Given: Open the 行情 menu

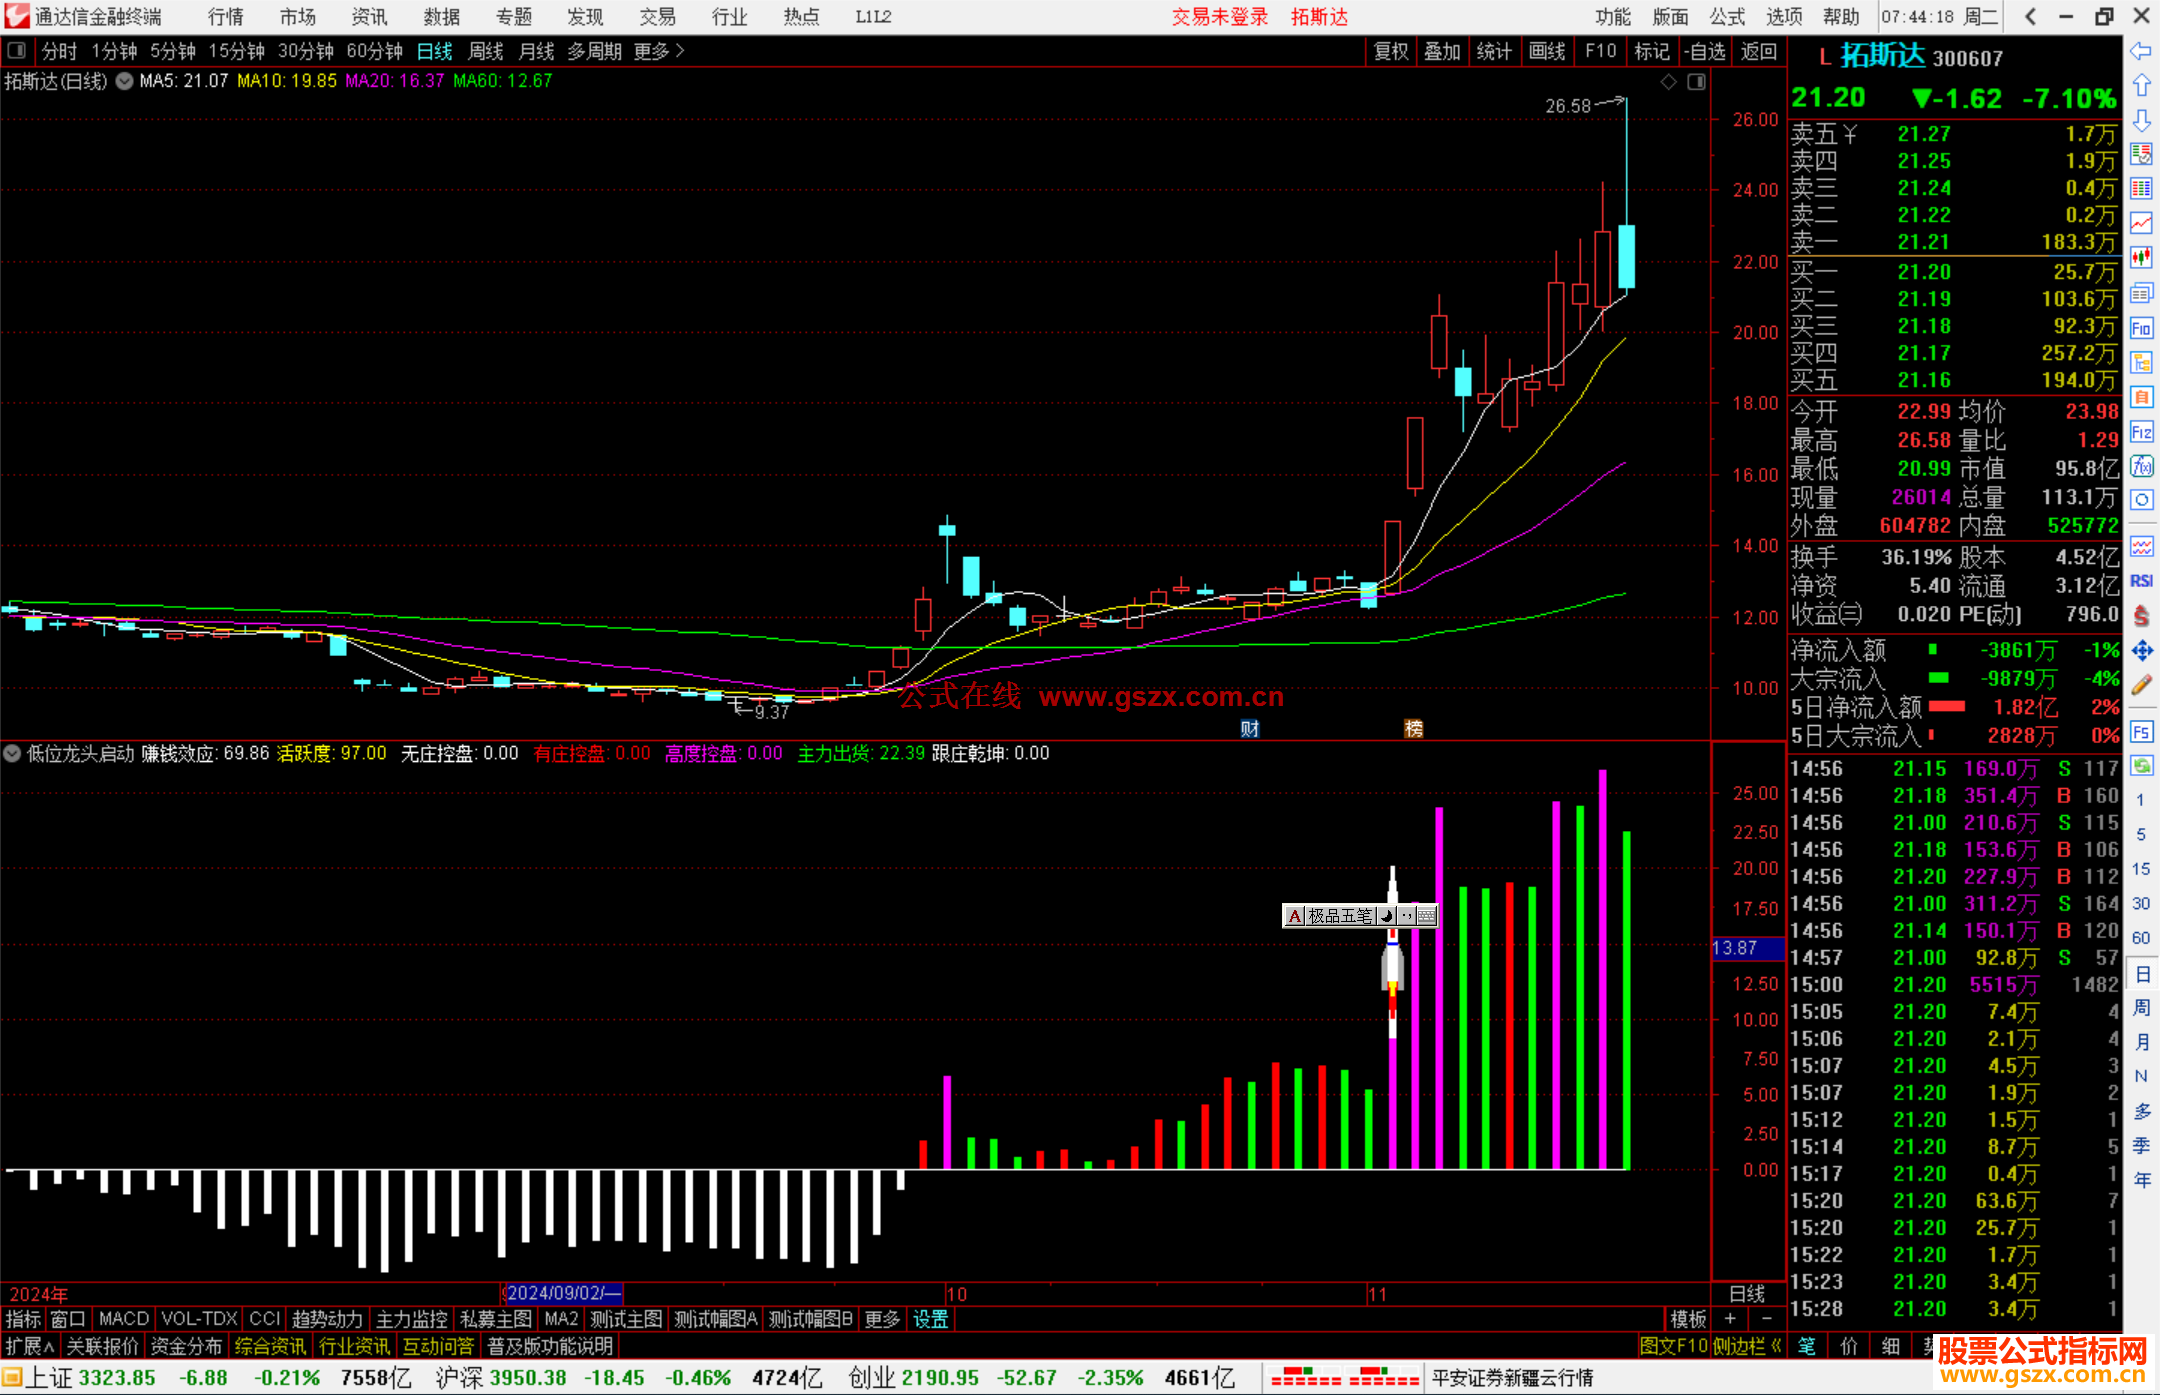Looking at the screenshot, I should coord(226,16).
